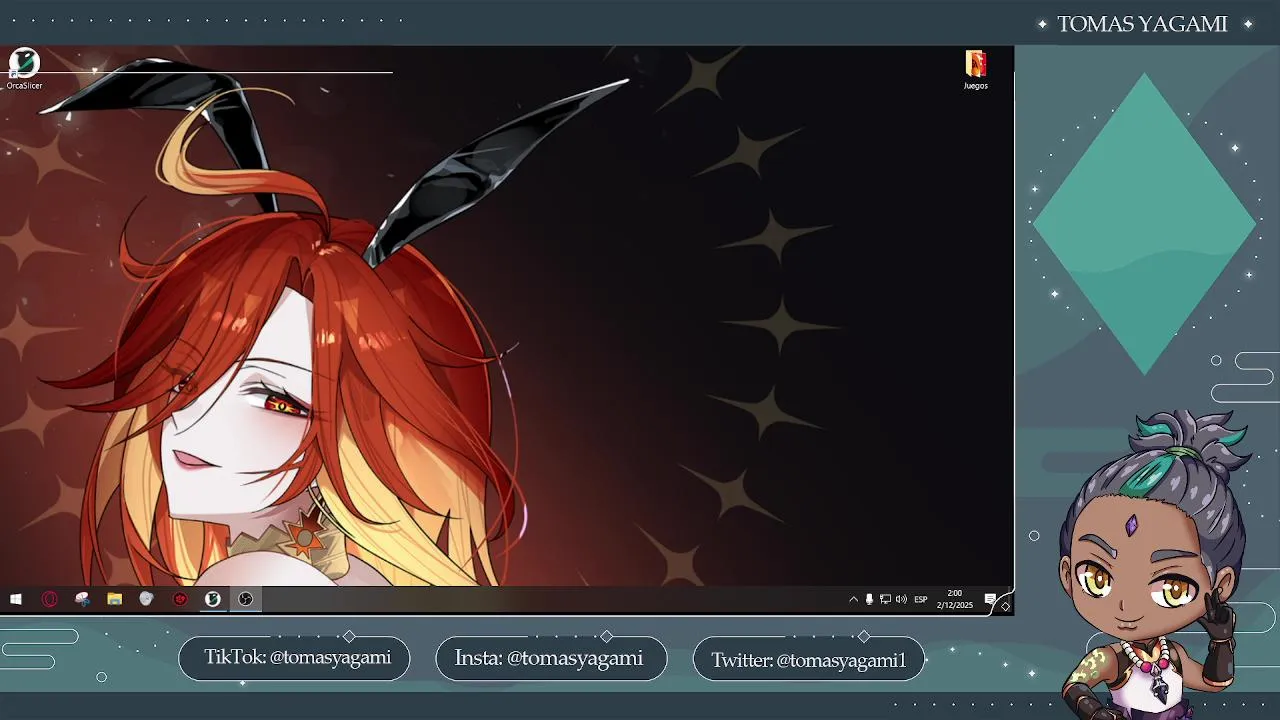
Task: Open the volume control tray icon
Action: (901, 599)
